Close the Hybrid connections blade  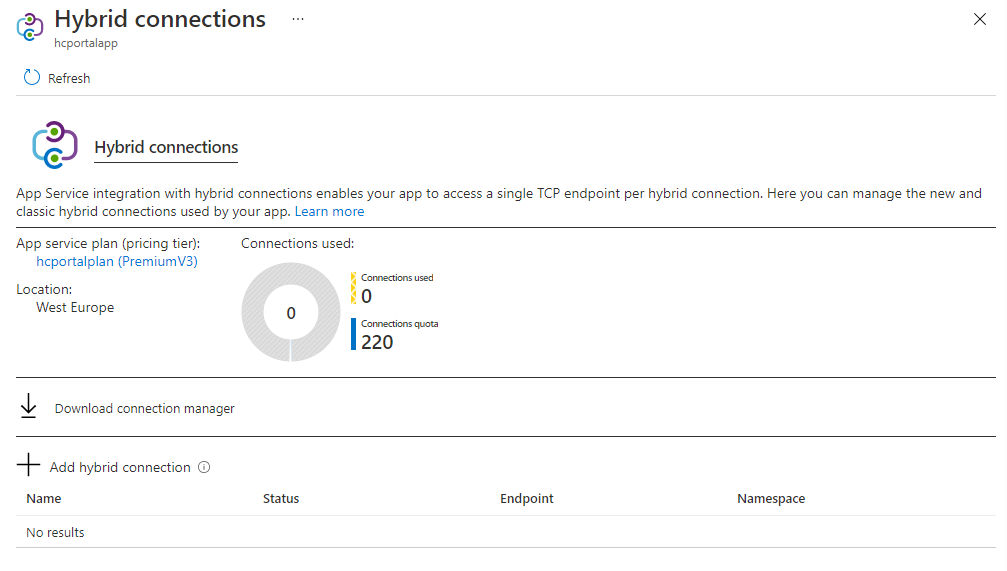tap(980, 19)
